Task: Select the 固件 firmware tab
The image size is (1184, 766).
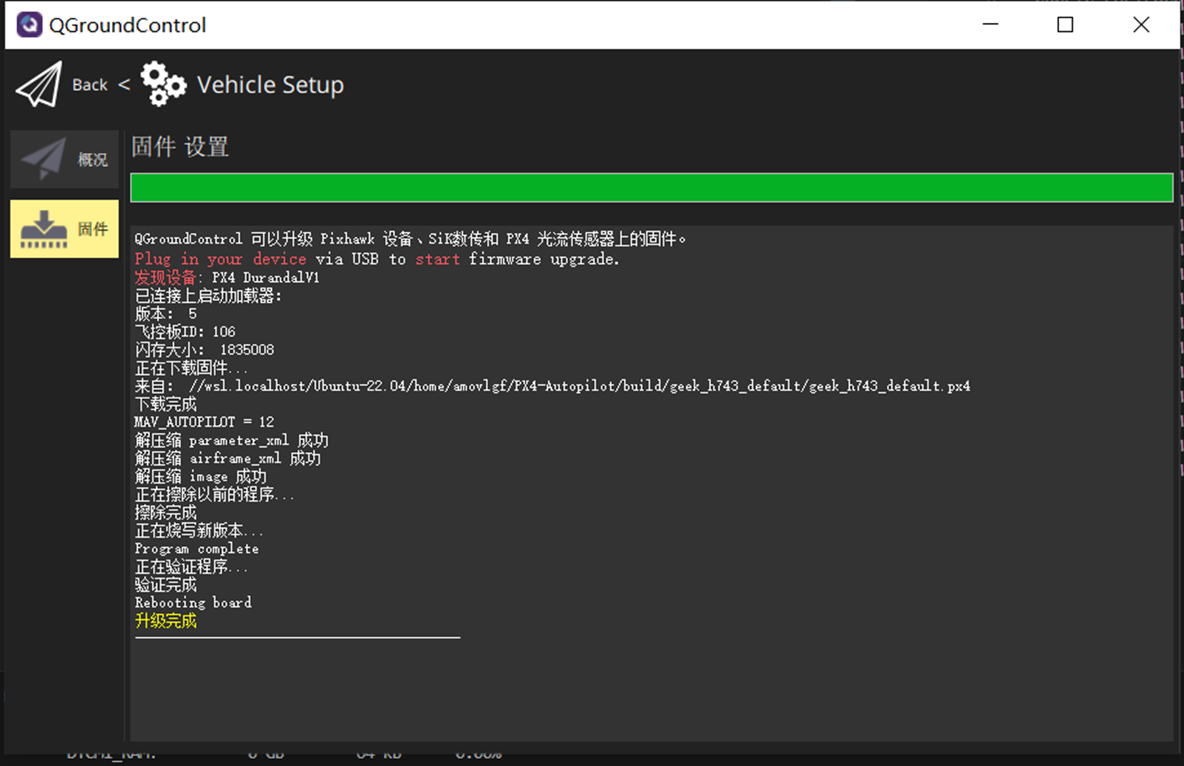Action: [x=64, y=229]
